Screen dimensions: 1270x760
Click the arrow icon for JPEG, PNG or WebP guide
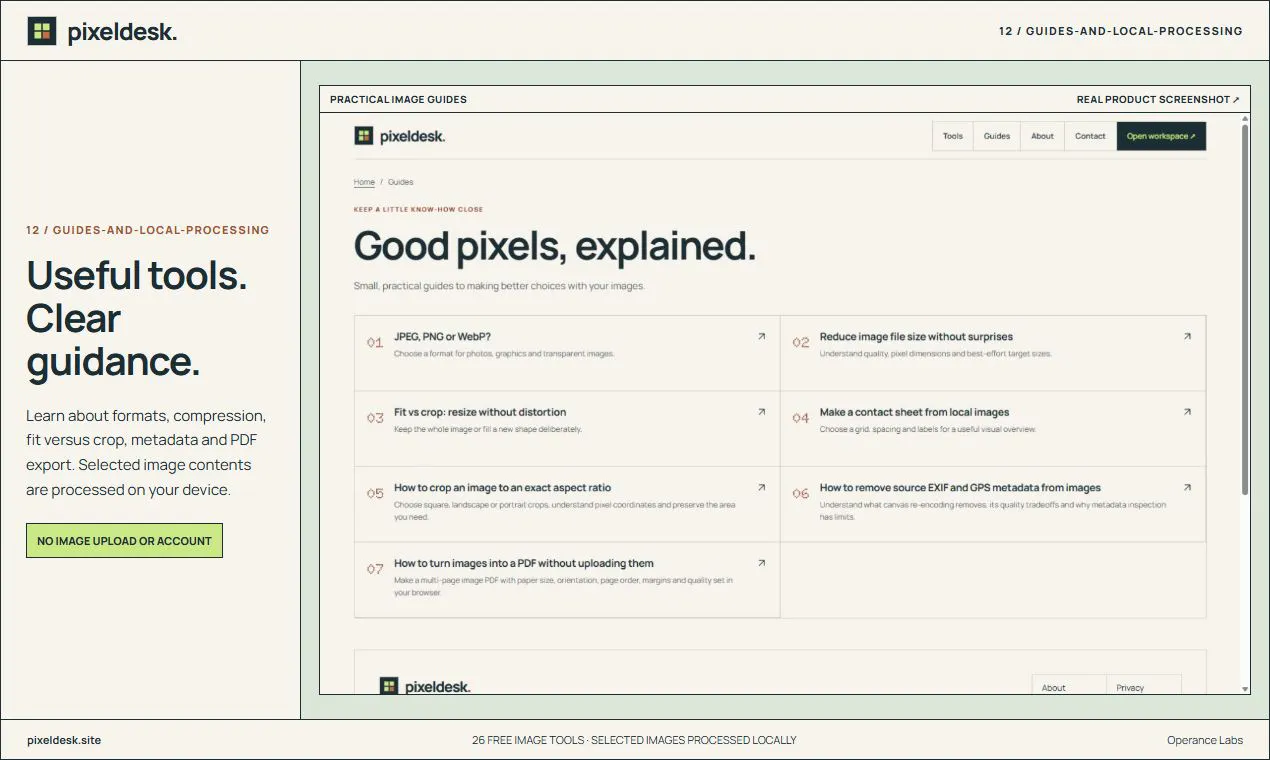click(761, 336)
